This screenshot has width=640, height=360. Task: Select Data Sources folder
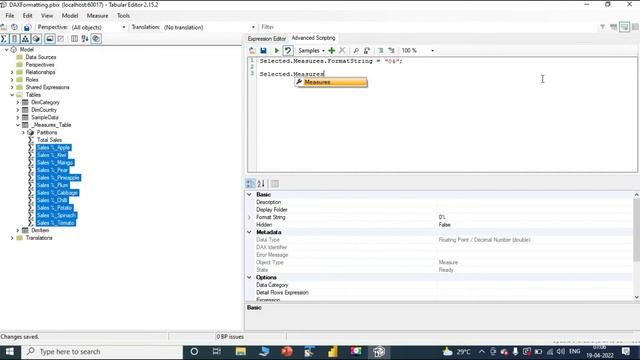point(41,57)
